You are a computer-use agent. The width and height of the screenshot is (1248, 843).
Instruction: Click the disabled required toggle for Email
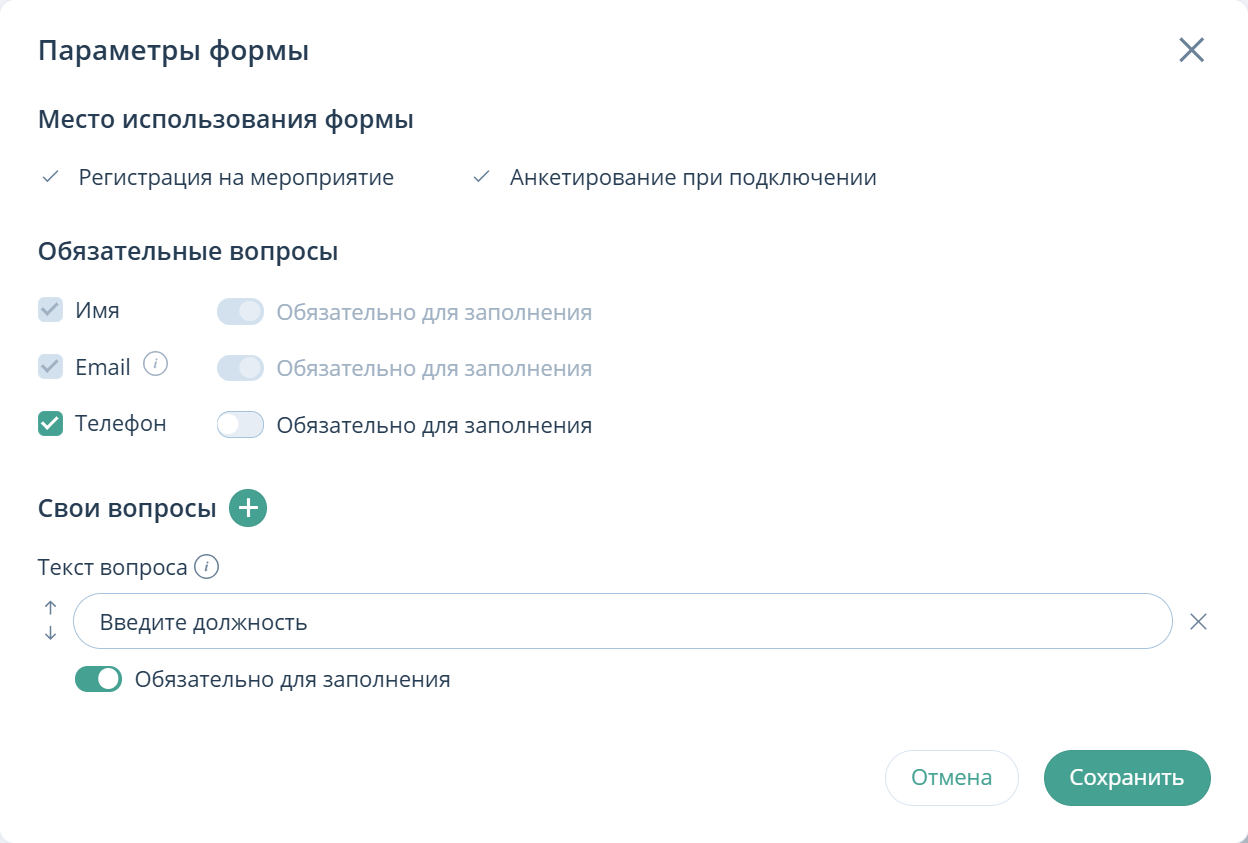coord(240,367)
